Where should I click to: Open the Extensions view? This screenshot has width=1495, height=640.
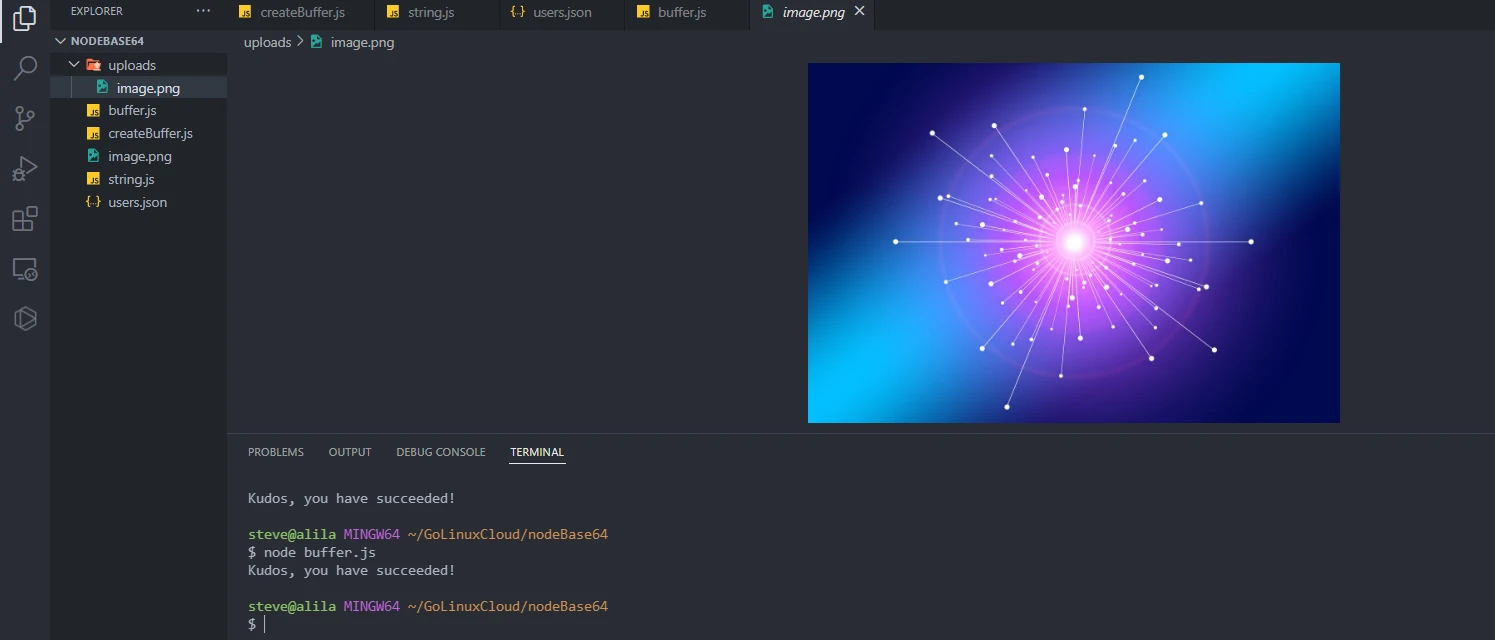click(x=24, y=218)
